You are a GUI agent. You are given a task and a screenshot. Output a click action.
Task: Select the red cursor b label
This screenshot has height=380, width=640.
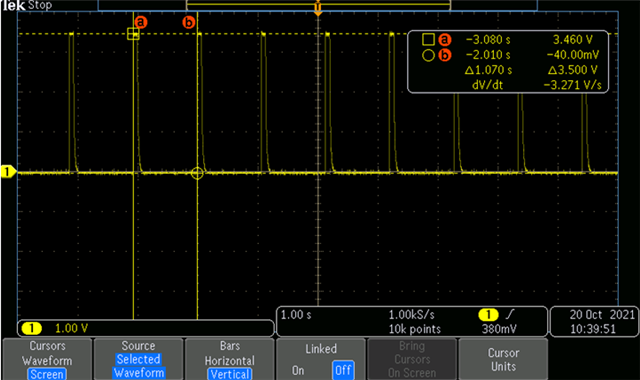(x=189, y=22)
